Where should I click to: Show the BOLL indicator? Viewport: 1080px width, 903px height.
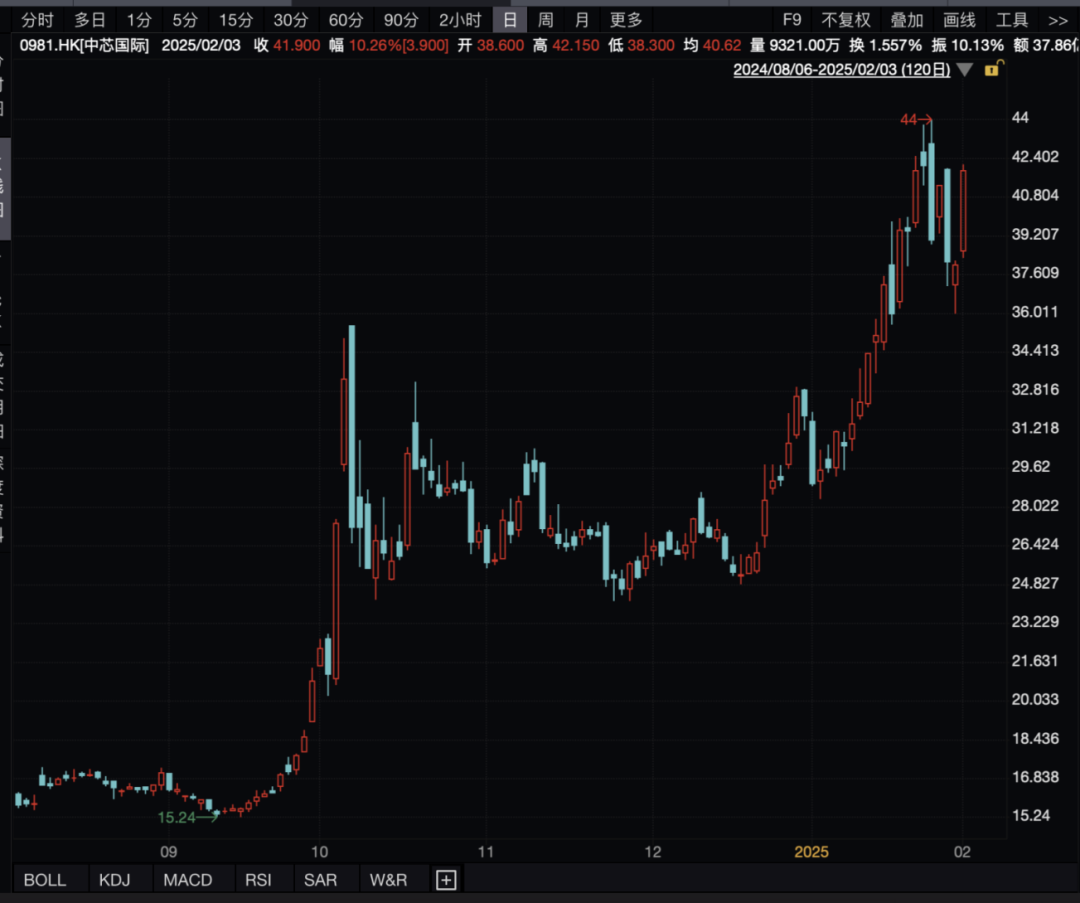45,880
